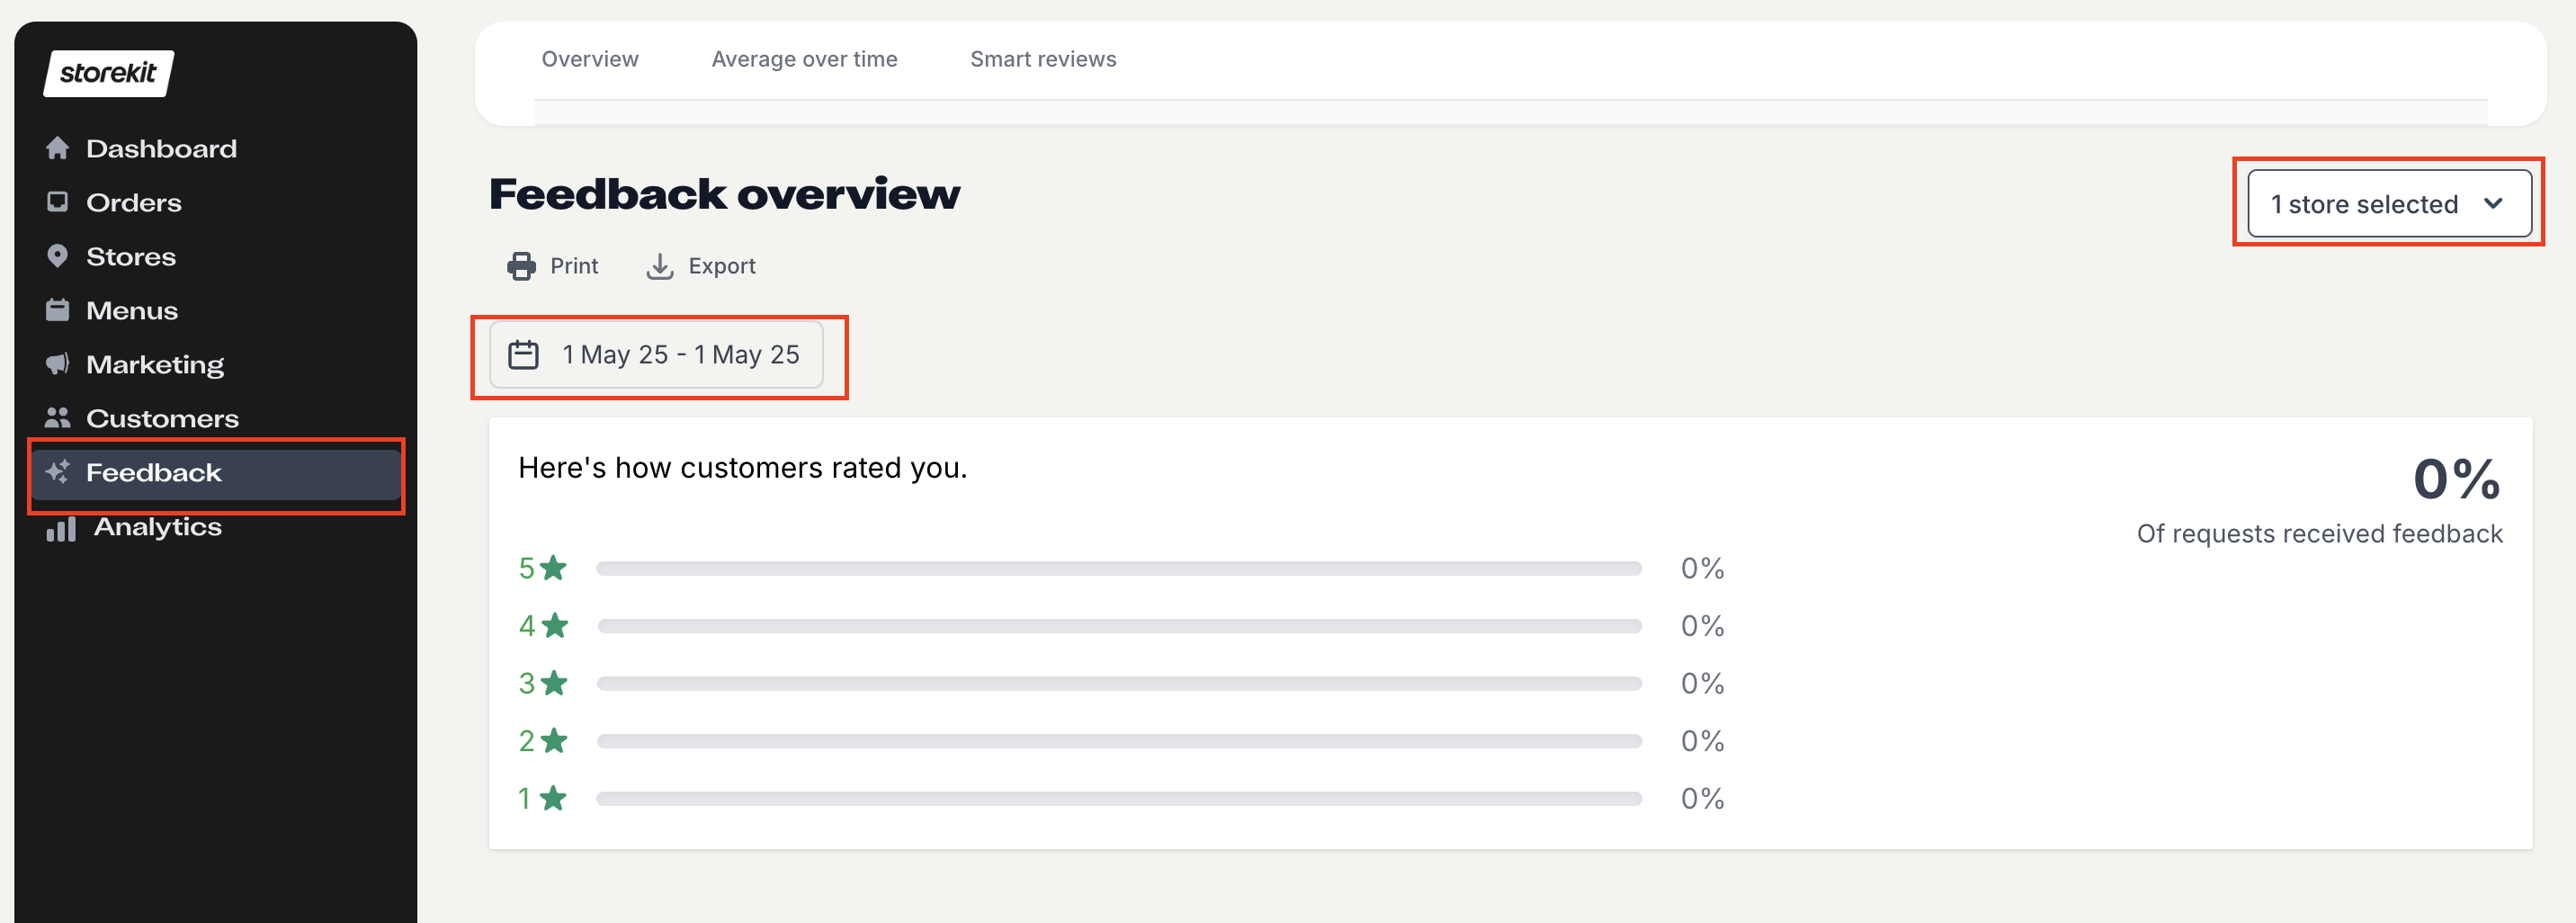Open Analytics section

[x=158, y=527]
